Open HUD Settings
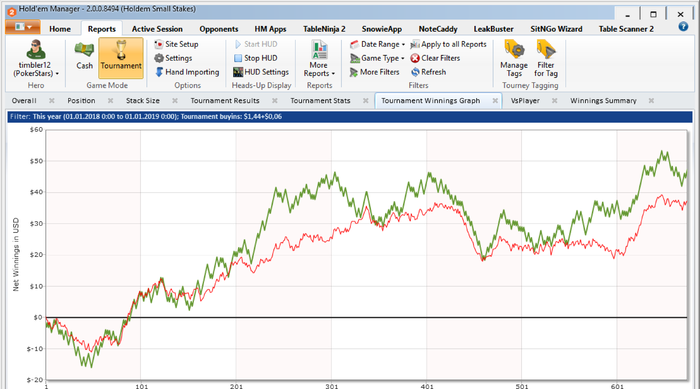 pos(261,72)
